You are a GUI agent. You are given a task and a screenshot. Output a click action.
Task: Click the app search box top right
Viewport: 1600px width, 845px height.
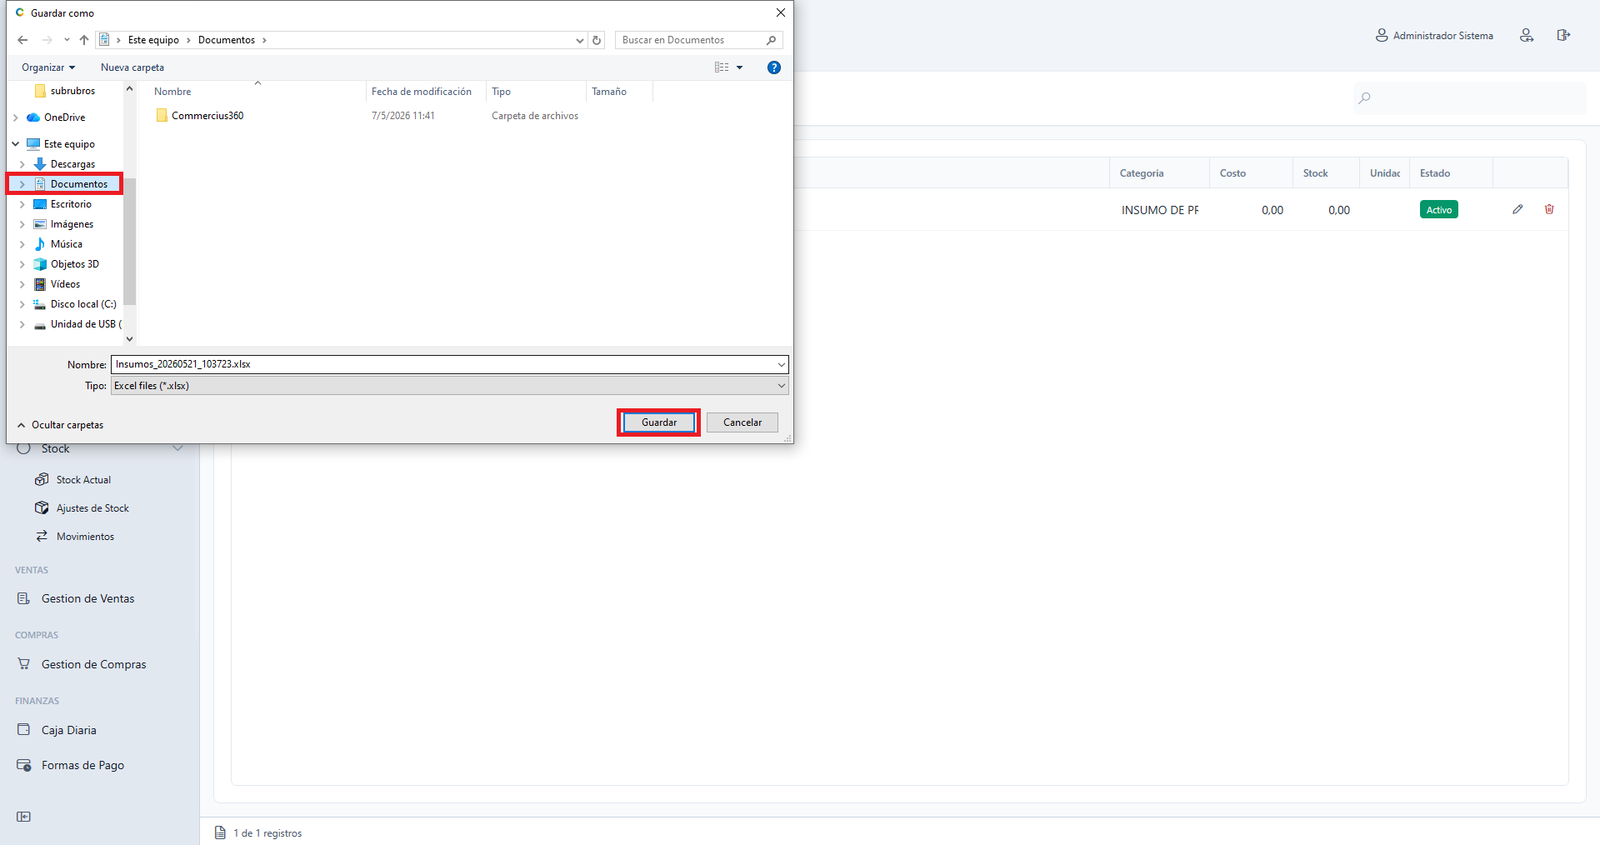[x=1470, y=98]
